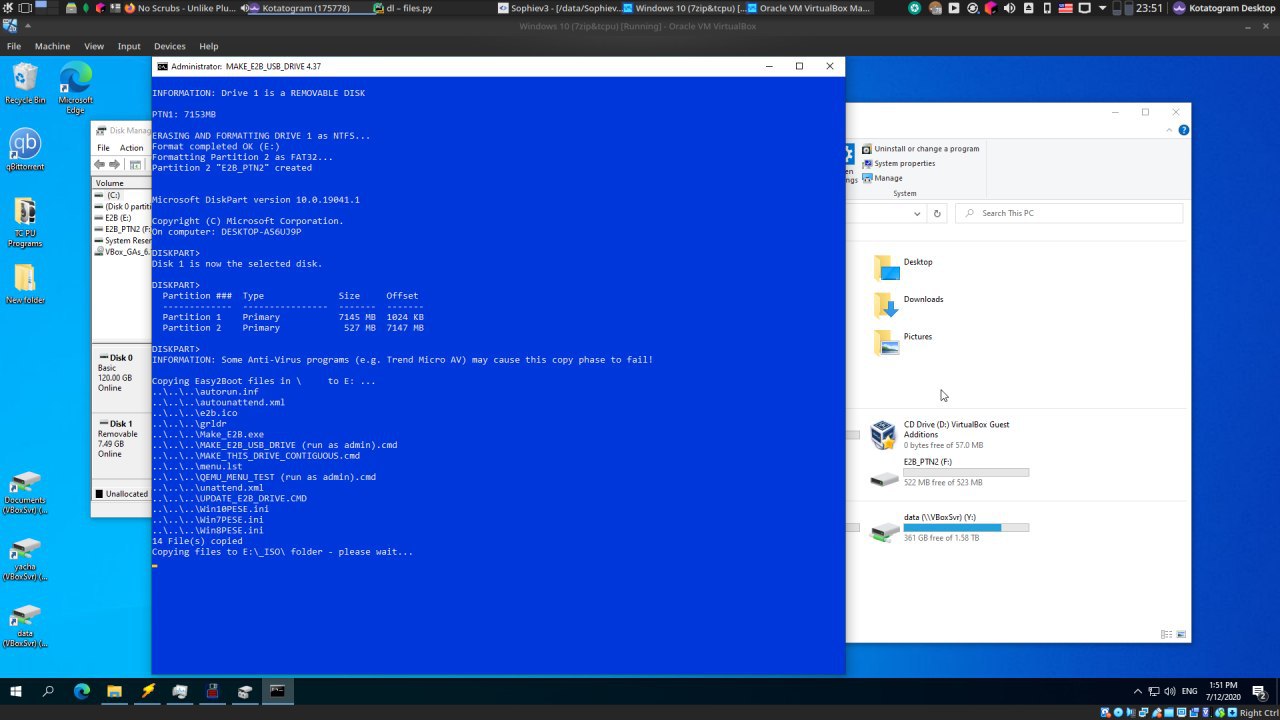The width and height of the screenshot is (1280, 720).
Task: Select Disk 1 Removable 7.49 GB
Action: click(121, 444)
